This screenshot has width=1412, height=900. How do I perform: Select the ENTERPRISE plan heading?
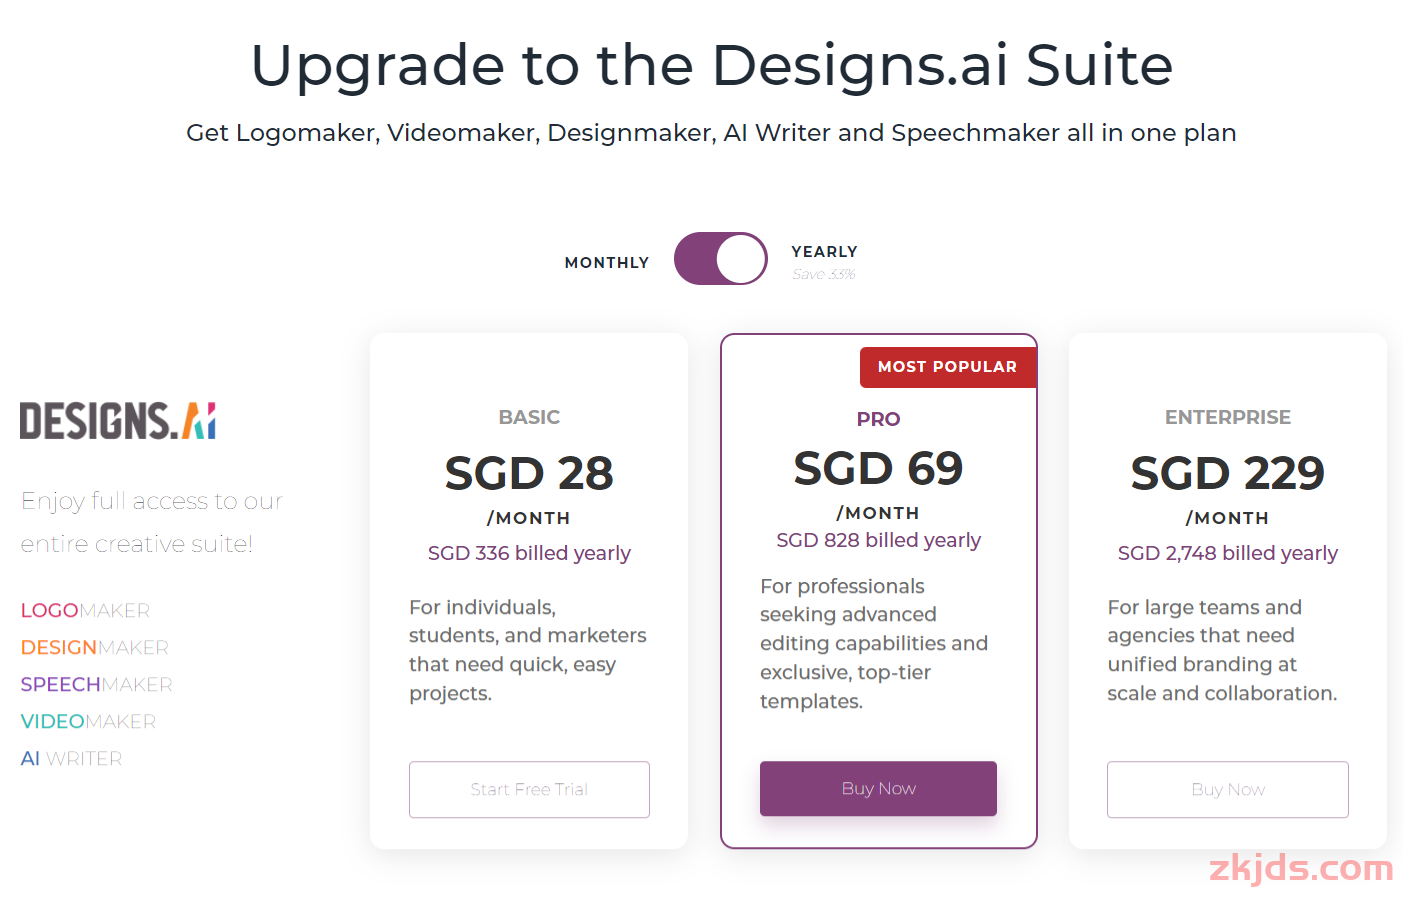click(x=1228, y=417)
